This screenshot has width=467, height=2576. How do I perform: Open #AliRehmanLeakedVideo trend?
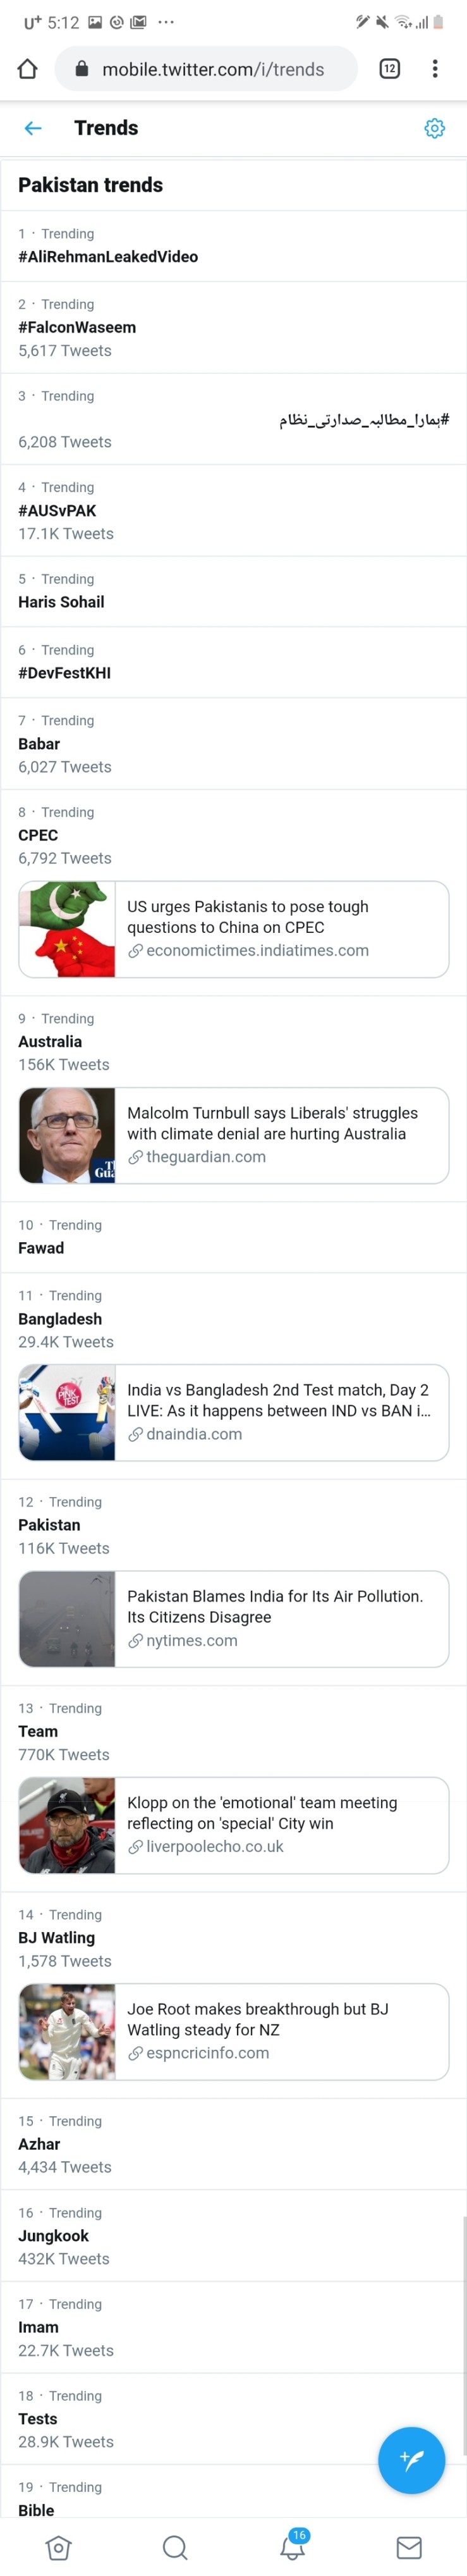[x=108, y=257]
